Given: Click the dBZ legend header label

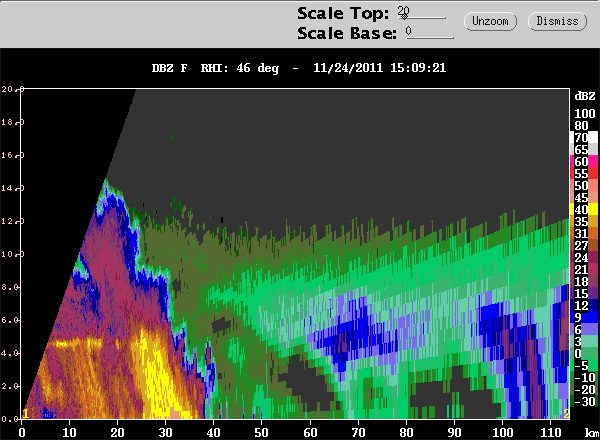Looking at the screenshot, I should click(585, 96).
